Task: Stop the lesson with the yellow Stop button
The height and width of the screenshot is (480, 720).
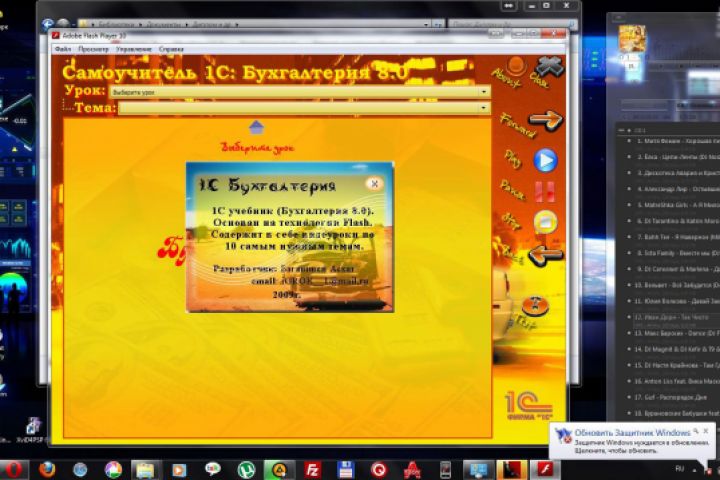Action: coord(545,222)
